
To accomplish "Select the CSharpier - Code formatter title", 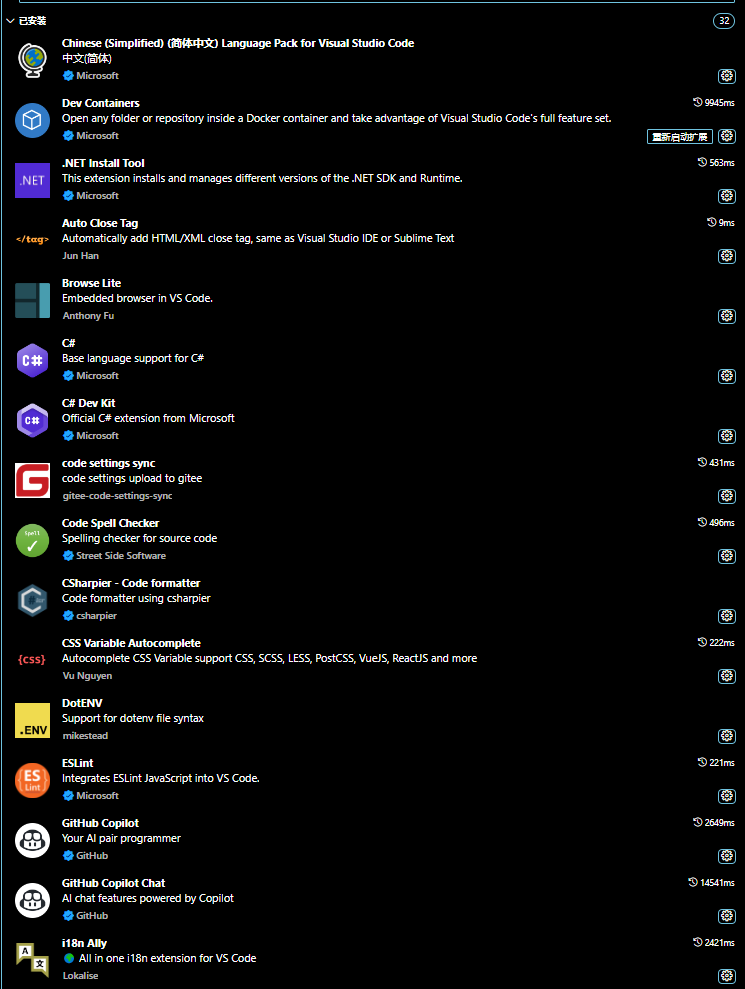I will [131, 583].
